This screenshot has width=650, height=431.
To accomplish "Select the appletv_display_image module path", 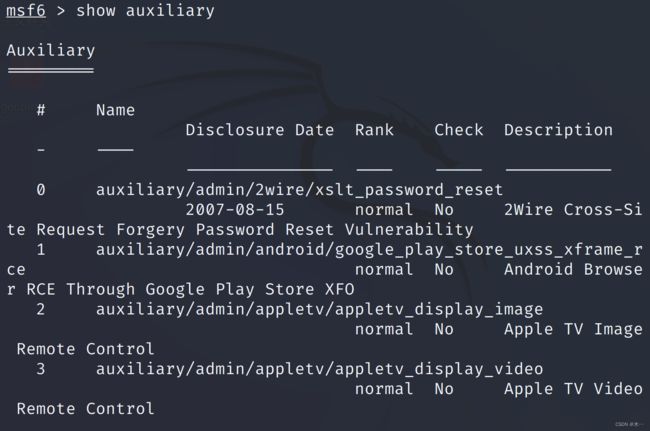I will pyautogui.click(x=319, y=310).
